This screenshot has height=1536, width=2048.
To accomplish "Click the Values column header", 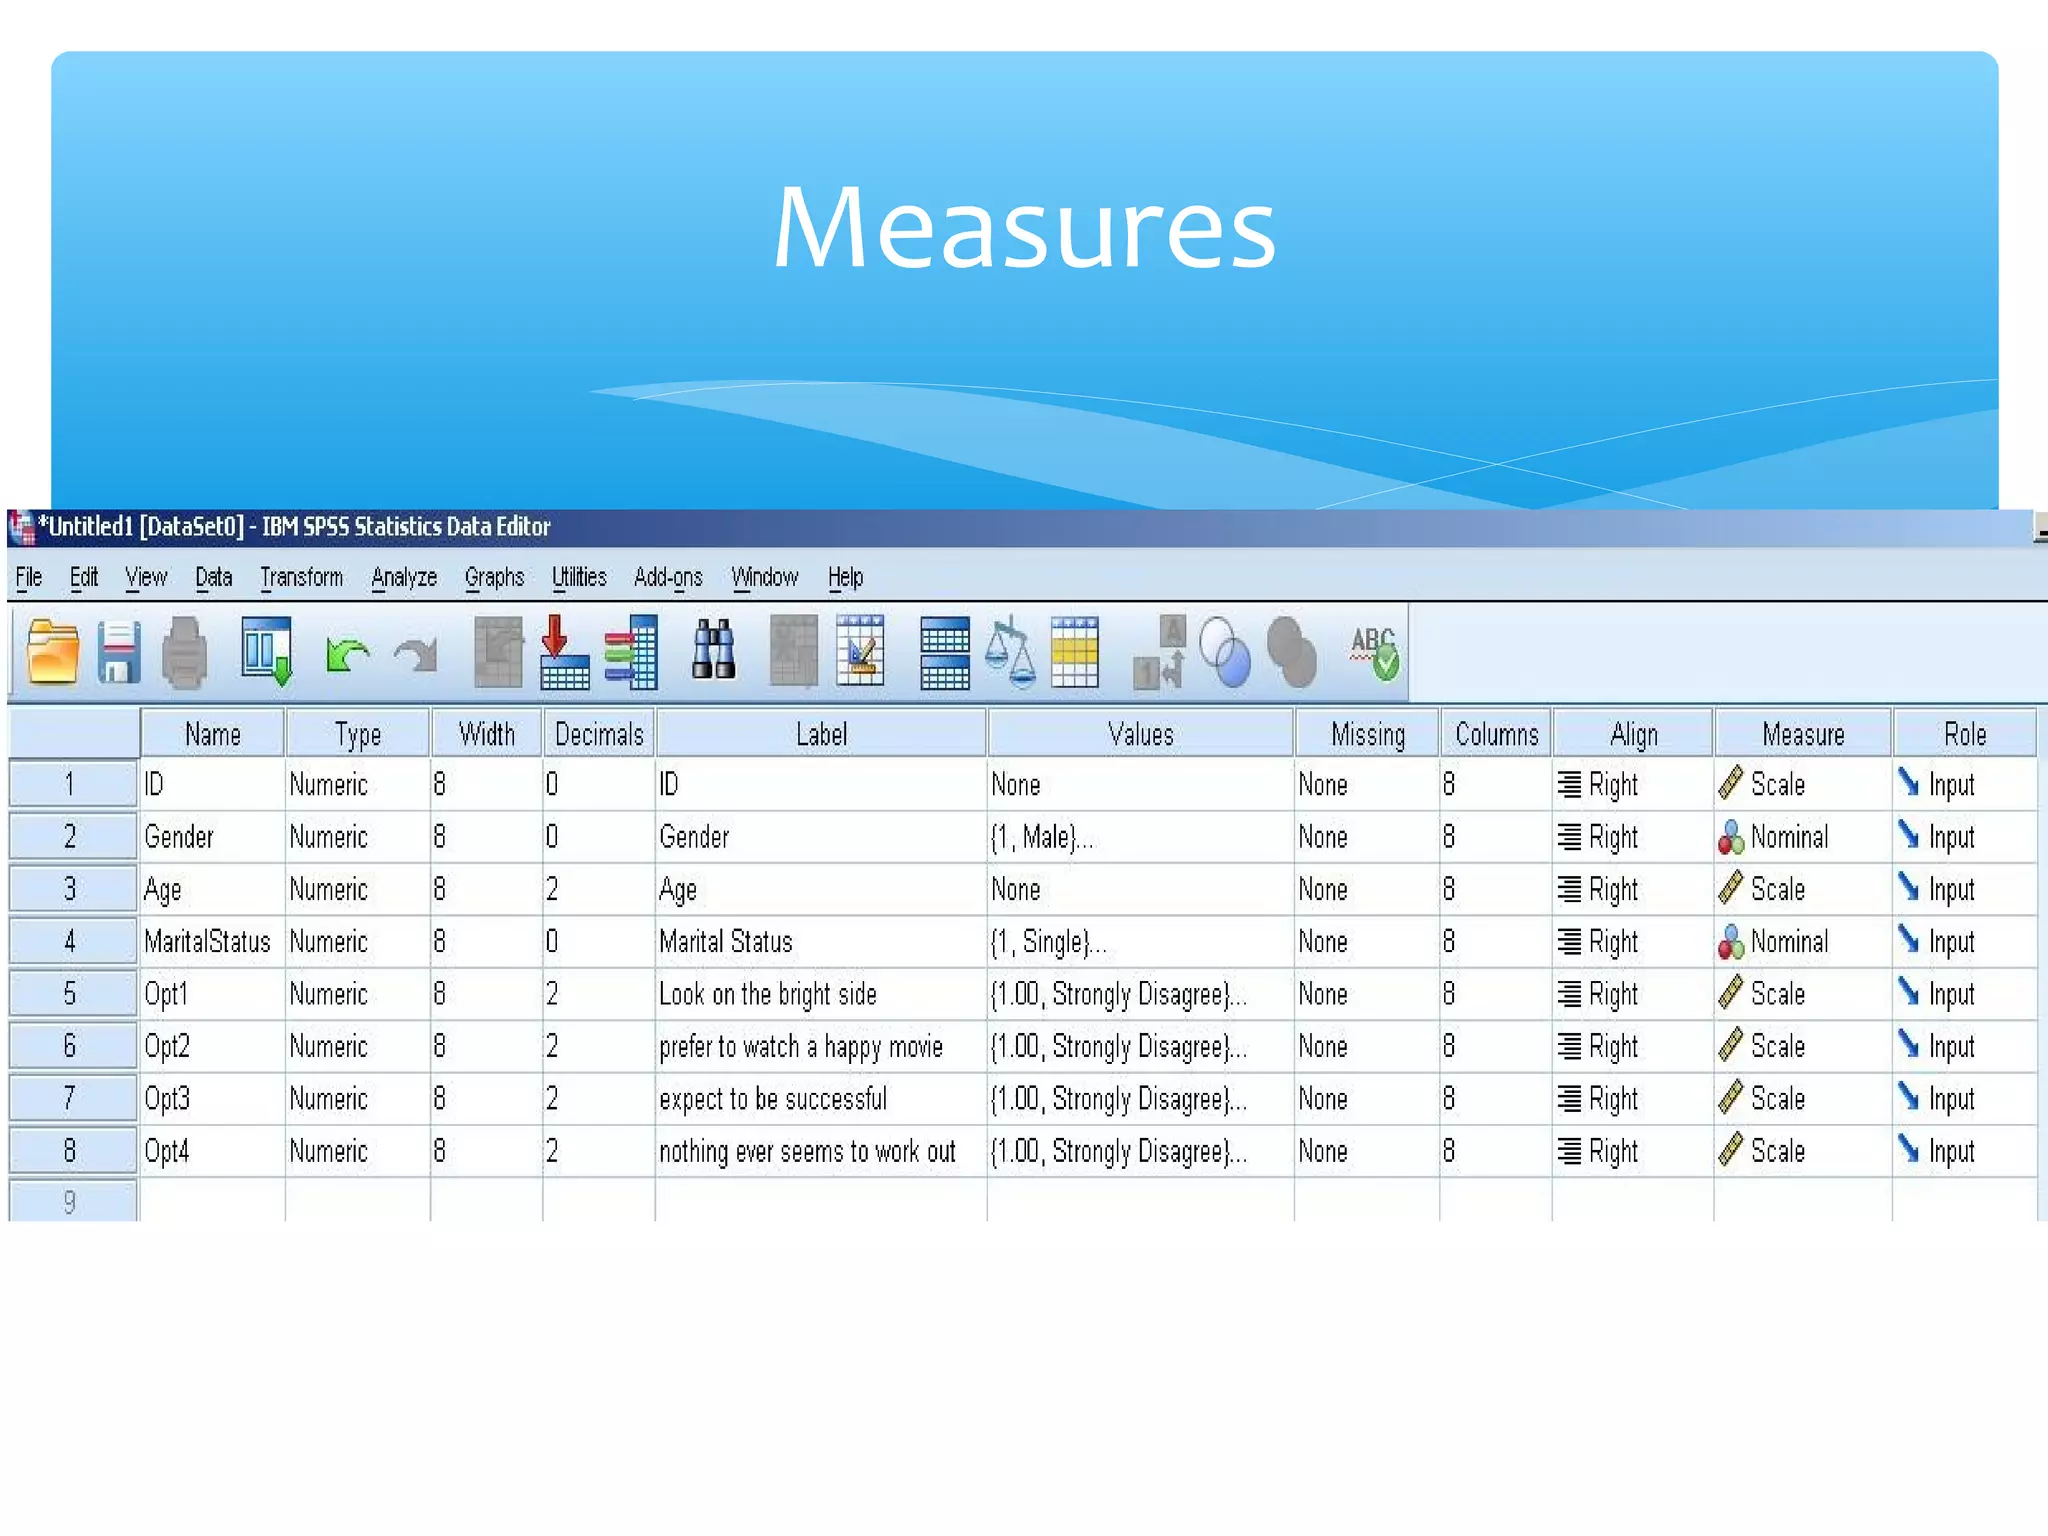I will click(1140, 734).
